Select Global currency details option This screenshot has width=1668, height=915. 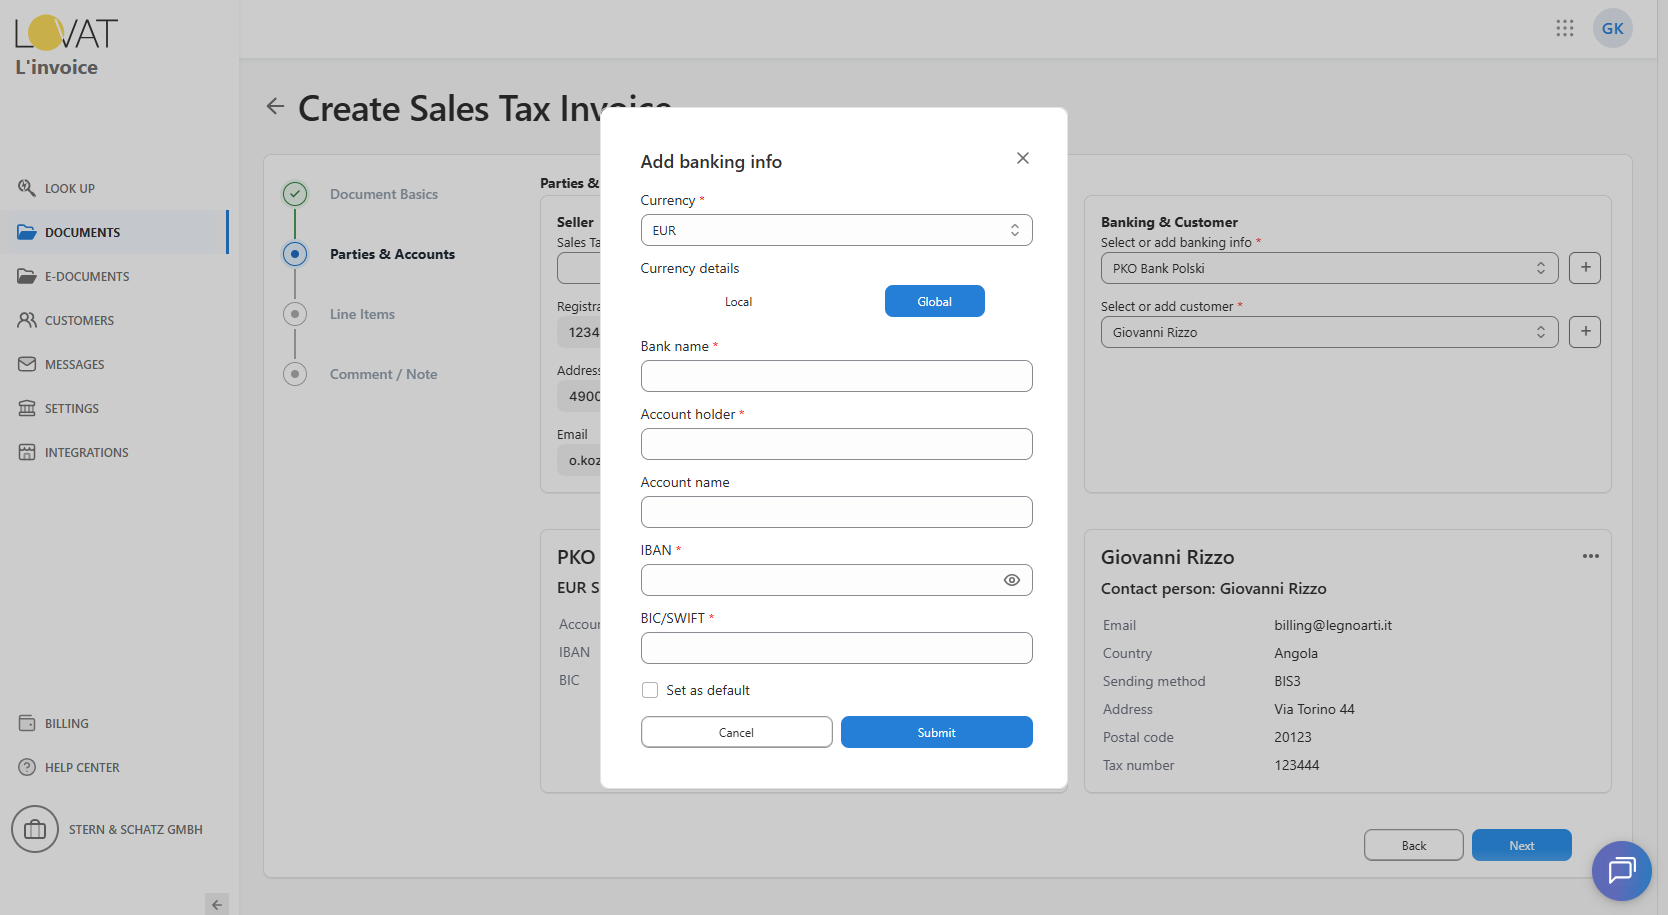click(934, 301)
